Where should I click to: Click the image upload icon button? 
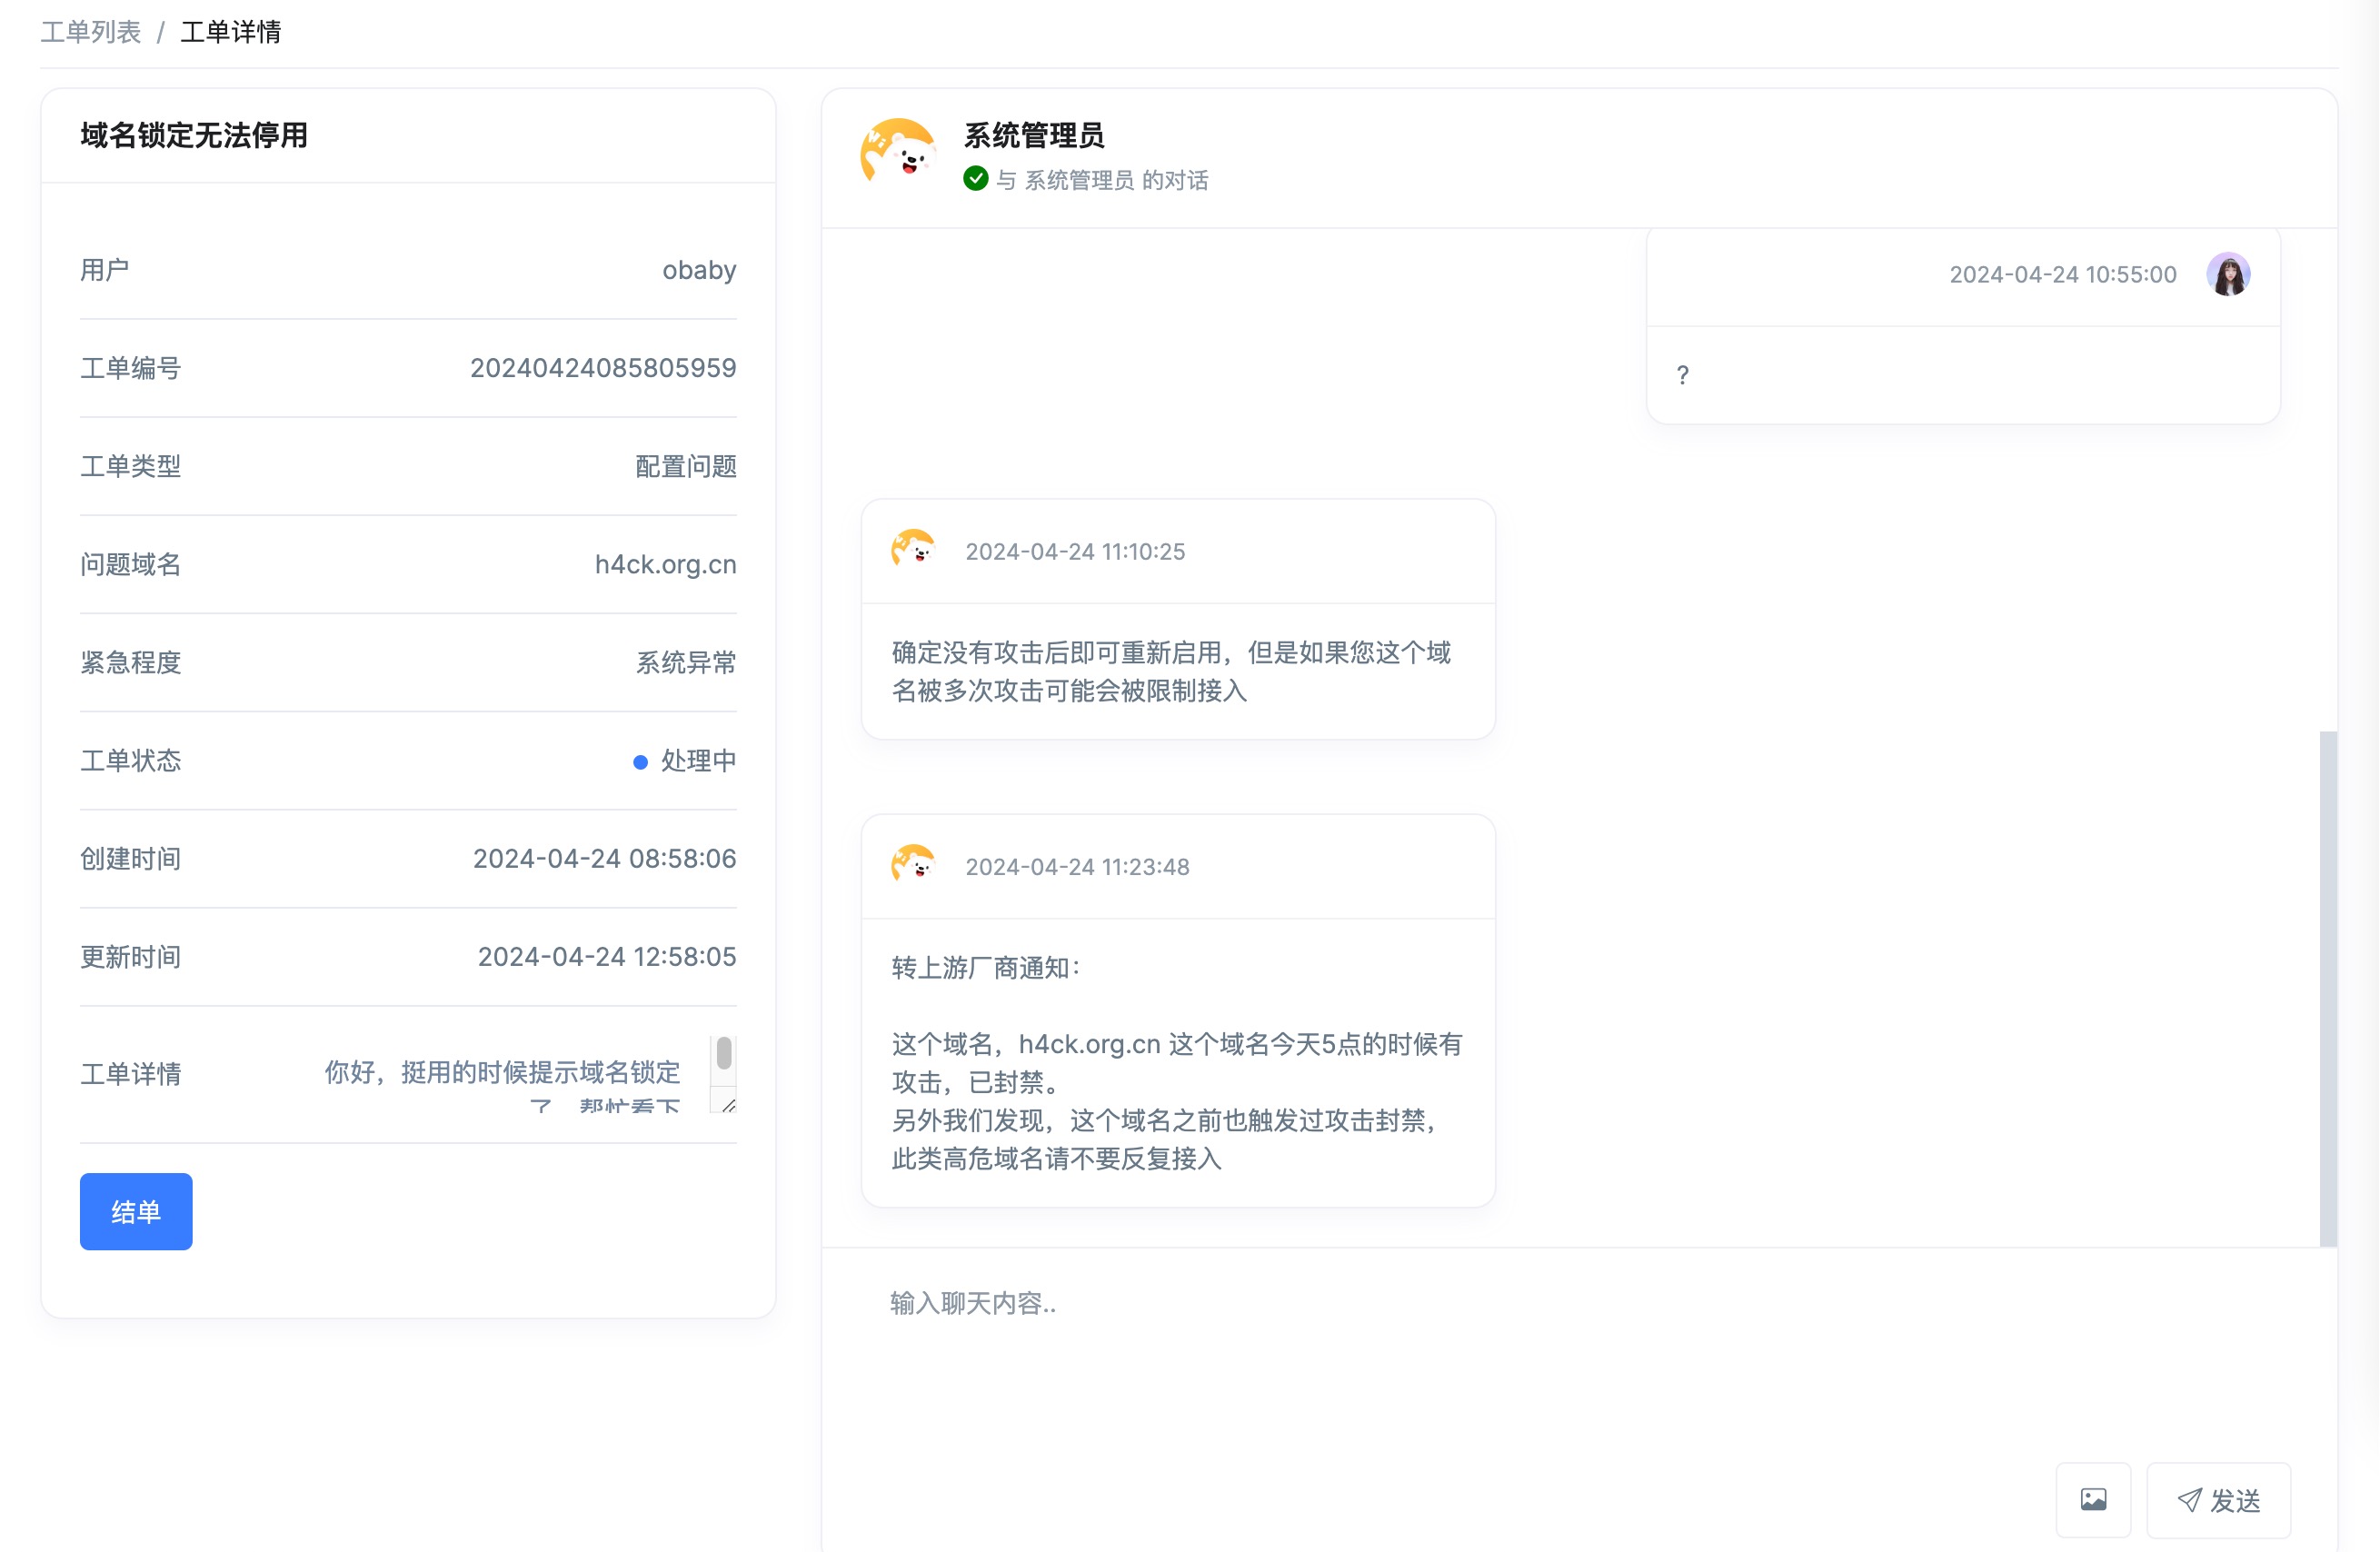point(2093,1499)
